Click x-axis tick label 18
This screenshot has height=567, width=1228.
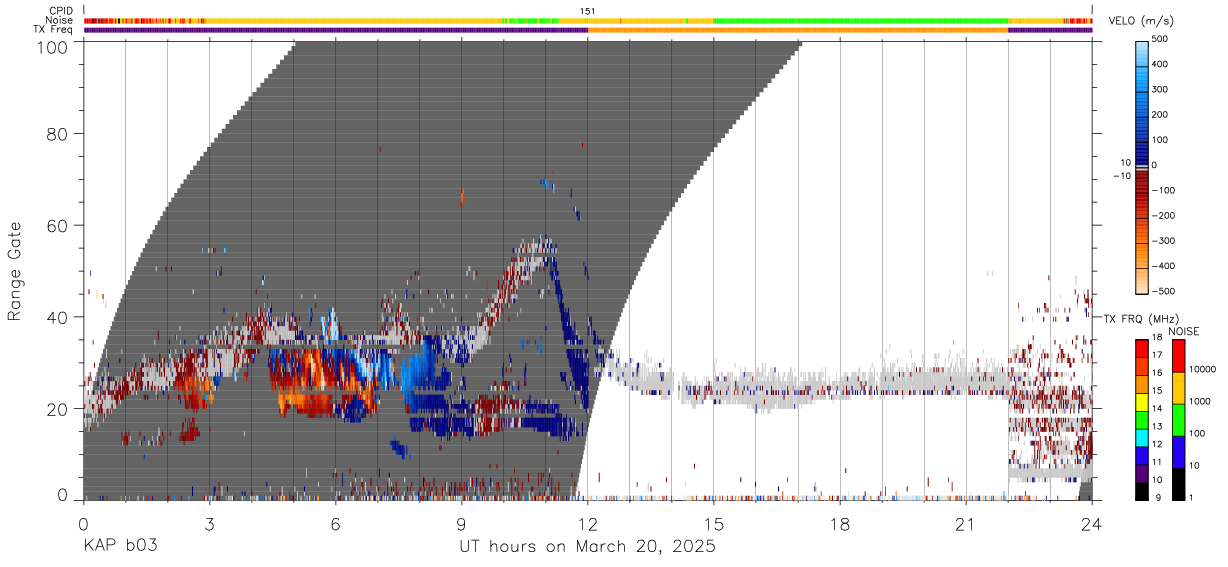(x=840, y=523)
